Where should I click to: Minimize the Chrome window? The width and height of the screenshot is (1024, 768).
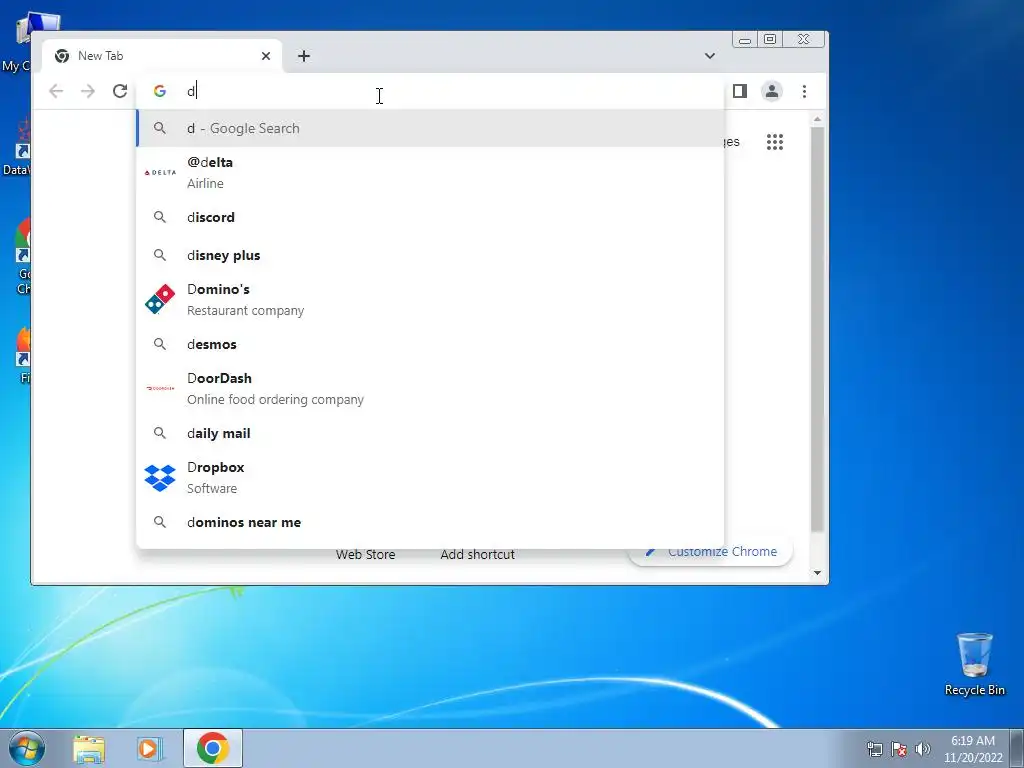[744, 40]
